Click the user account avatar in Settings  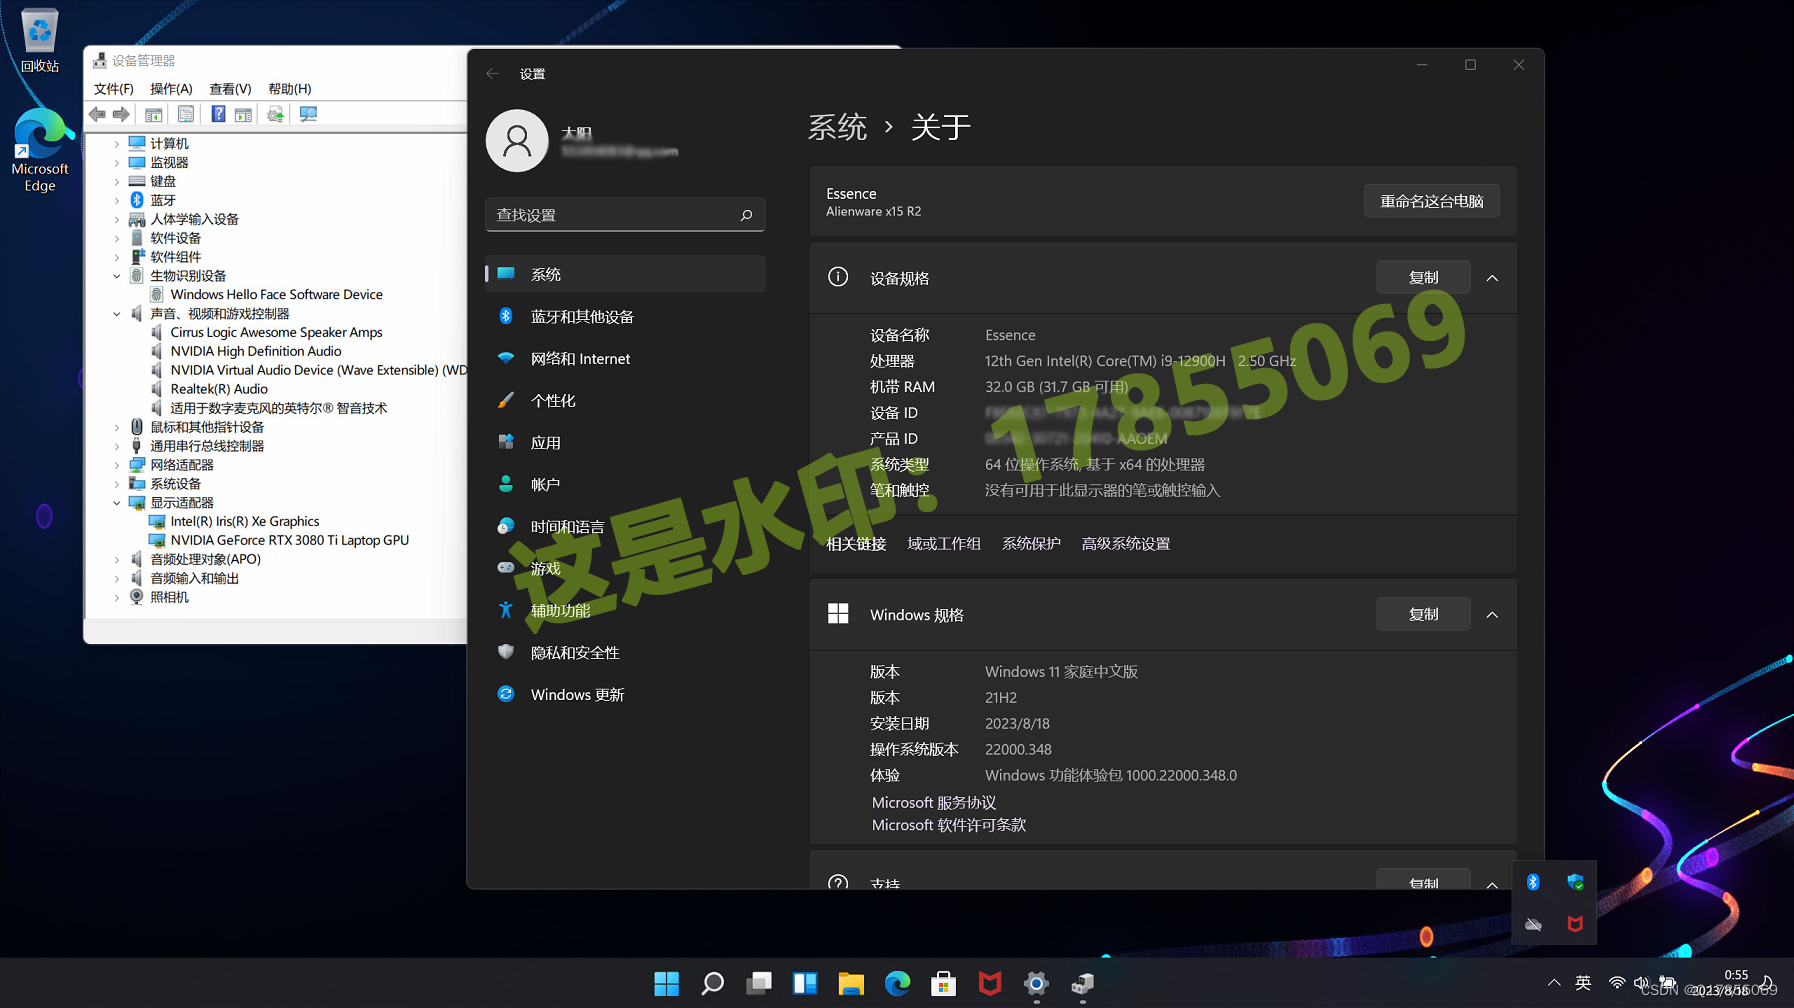[x=517, y=141]
